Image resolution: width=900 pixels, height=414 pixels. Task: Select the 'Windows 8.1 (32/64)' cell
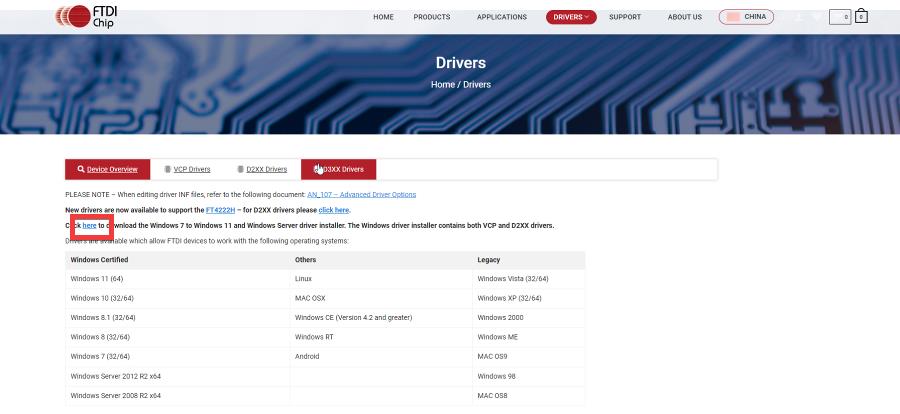click(x=178, y=318)
